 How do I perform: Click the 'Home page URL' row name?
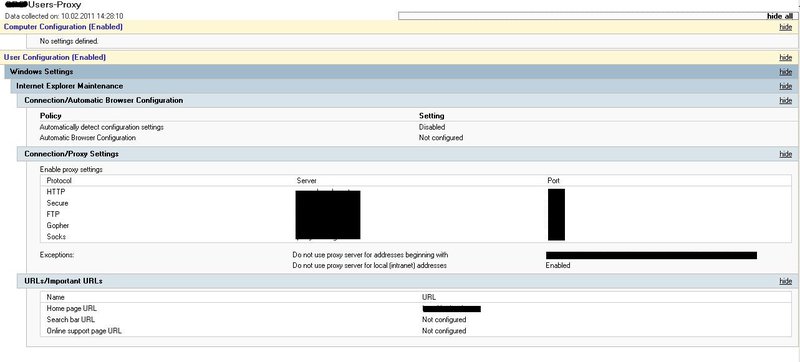pyautogui.click(x=71, y=308)
